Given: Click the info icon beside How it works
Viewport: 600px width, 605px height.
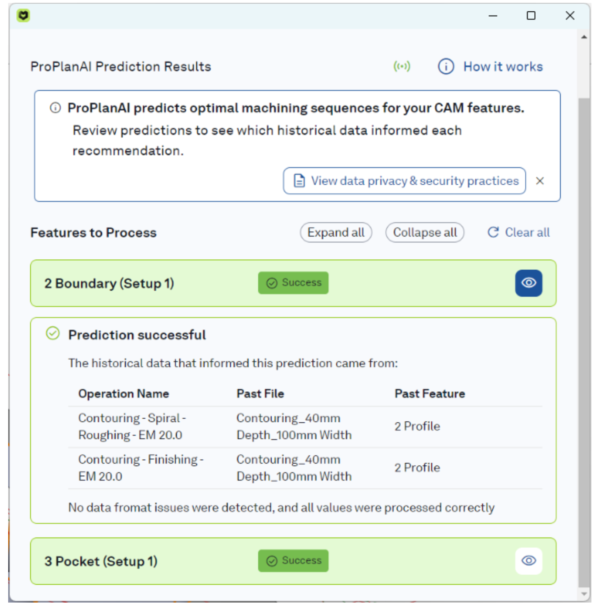Looking at the screenshot, I should (x=446, y=67).
